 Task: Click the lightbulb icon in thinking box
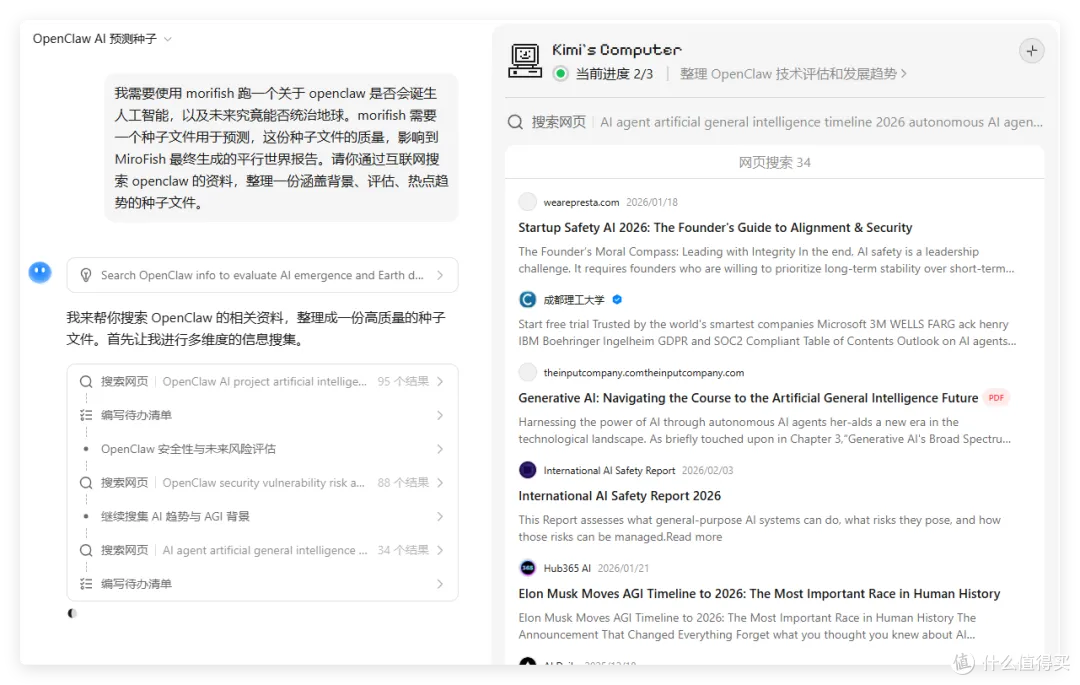[x=86, y=275]
